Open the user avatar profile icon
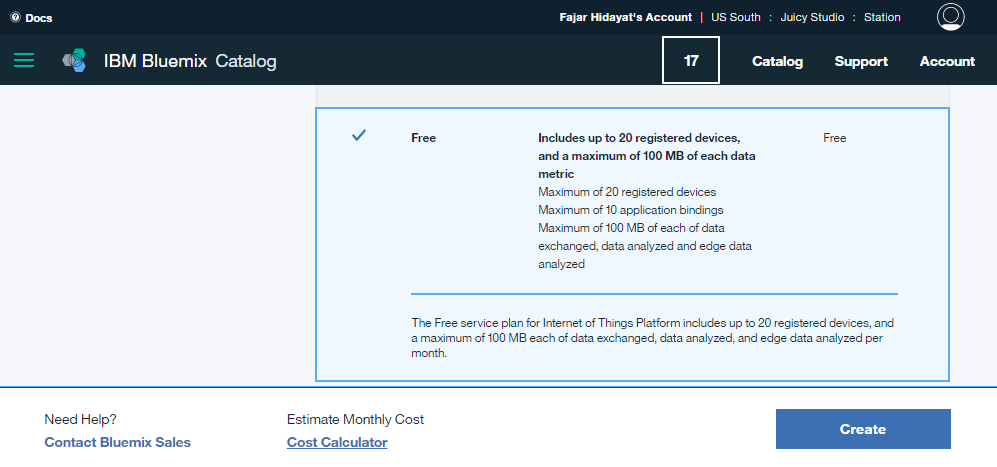 coord(951,17)
